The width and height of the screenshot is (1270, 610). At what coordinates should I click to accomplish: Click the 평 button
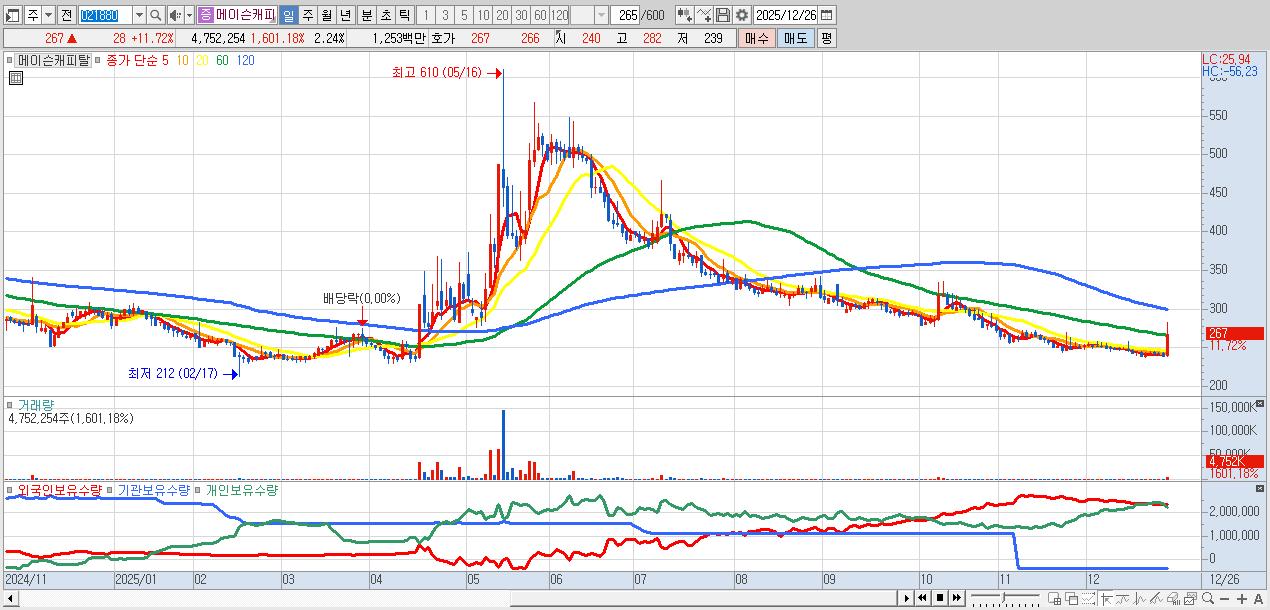click(x=826, y=38)
